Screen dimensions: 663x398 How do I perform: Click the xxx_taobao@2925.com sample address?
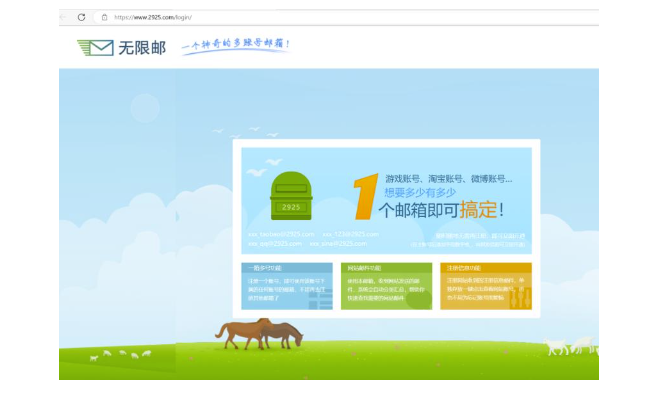281,234
